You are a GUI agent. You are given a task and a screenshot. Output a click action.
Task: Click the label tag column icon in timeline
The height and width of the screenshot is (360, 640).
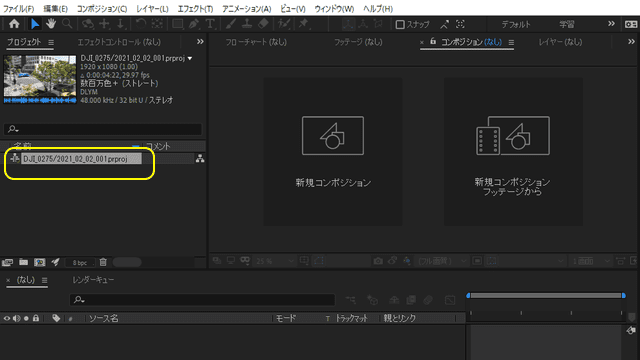tap(56, 318)
